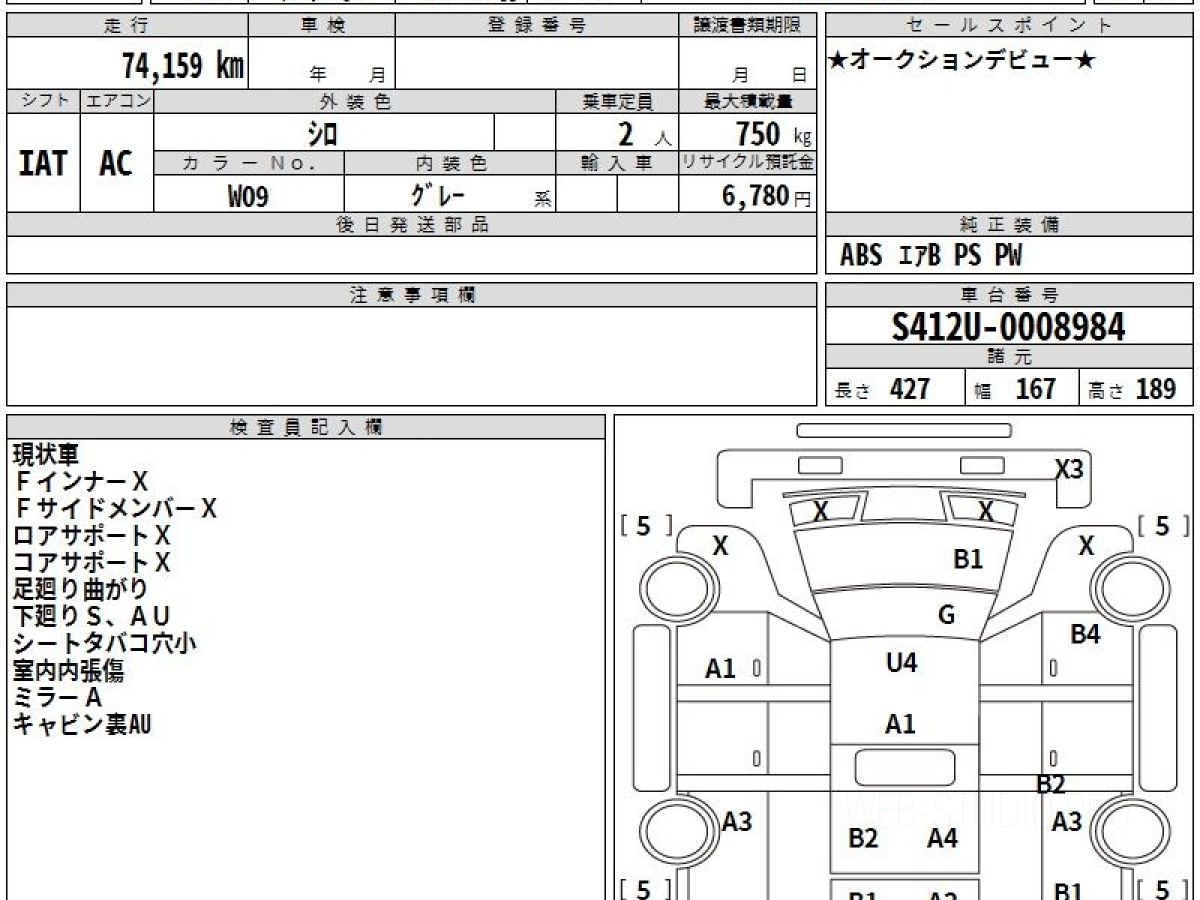Select the recycle deposit 6,780円

pos(766,196)
